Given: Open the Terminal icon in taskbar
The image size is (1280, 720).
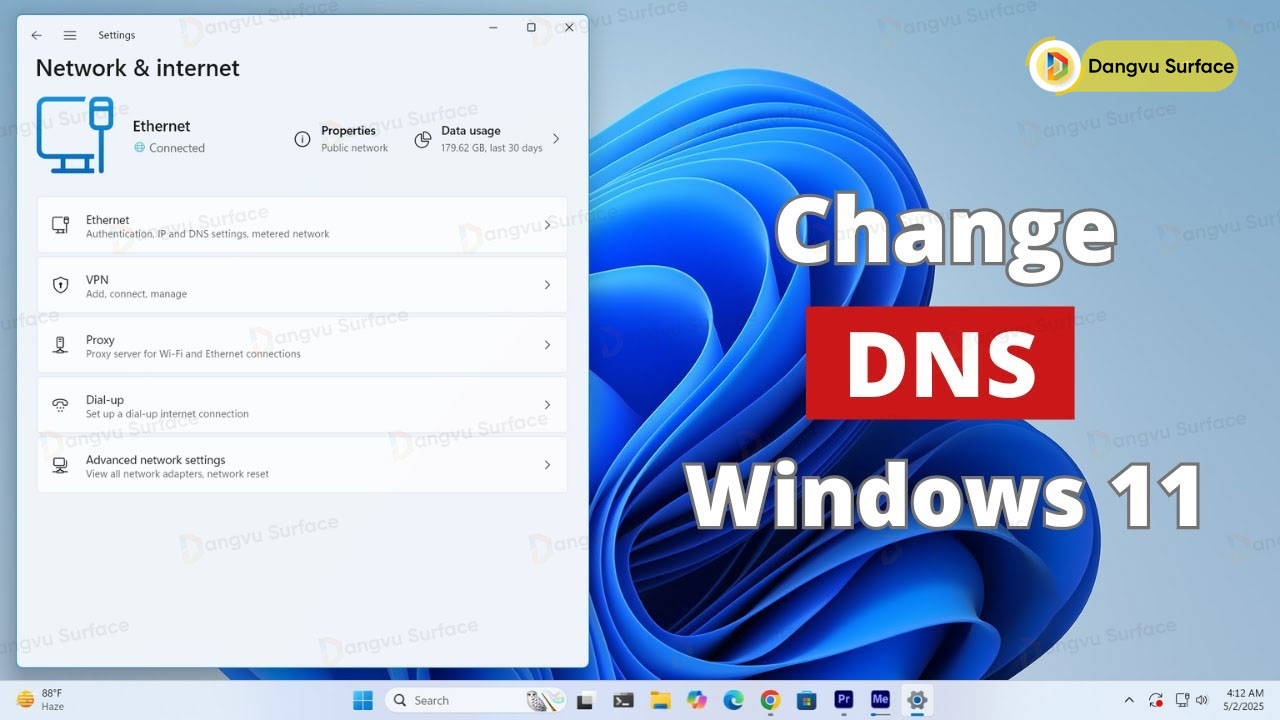Looking at the screenshot, I should pyautogui.click(x=623, y=700).
